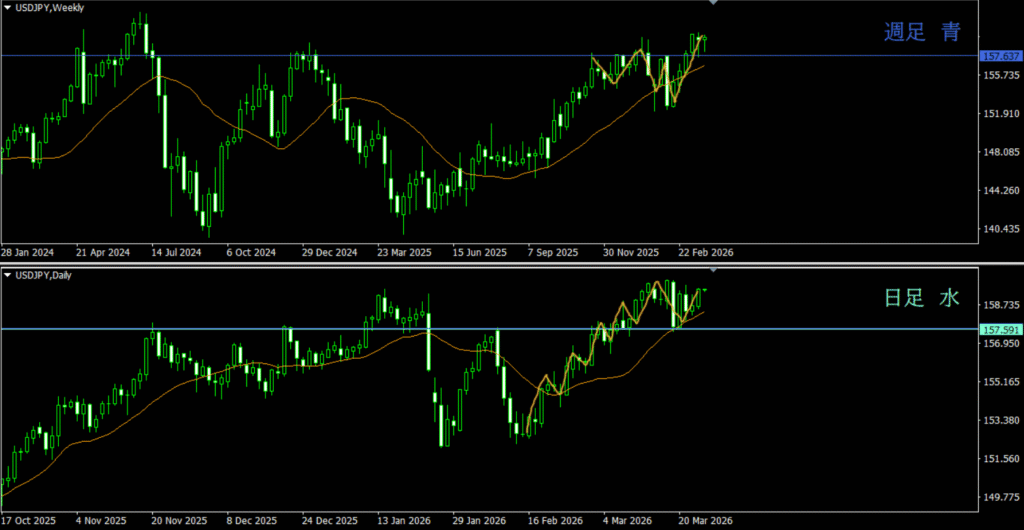Click the dropdown arrow beside USDJPY,Weekly
The width and height of the screenshot is (1024, 530).
[8, 8]
